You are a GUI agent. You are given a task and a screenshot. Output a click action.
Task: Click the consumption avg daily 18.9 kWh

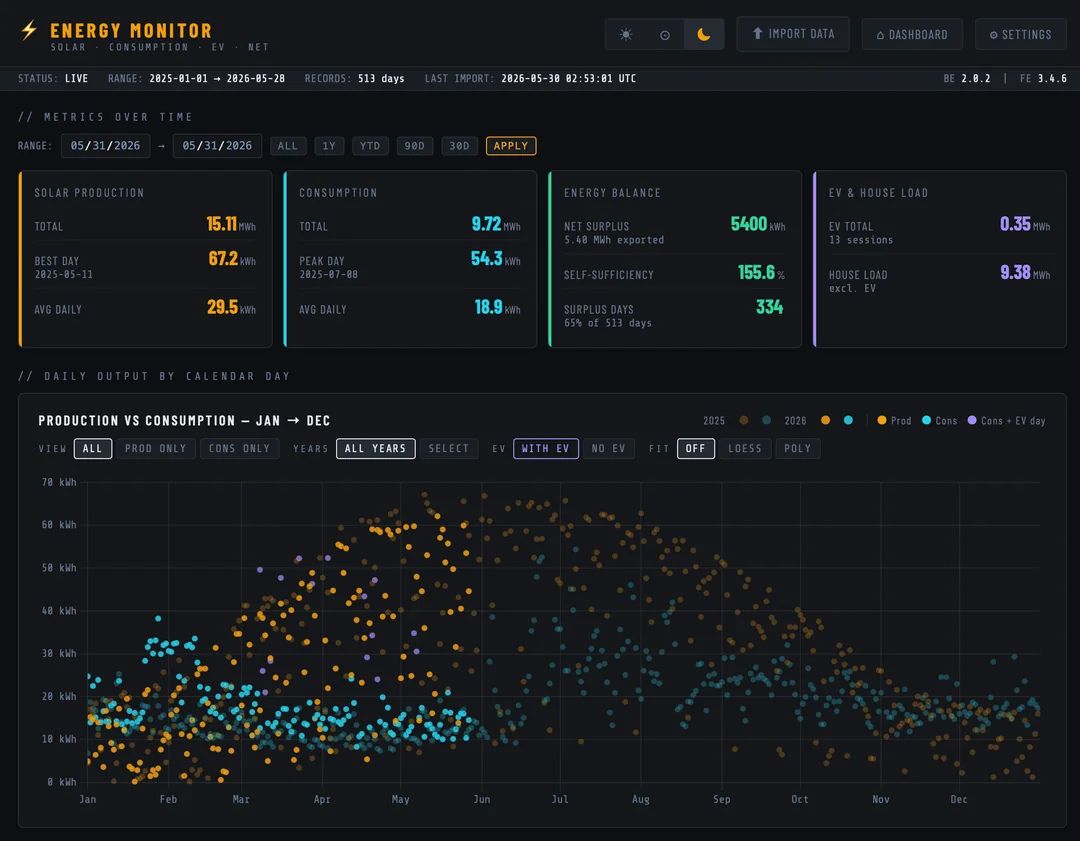(x=497, y=307)
